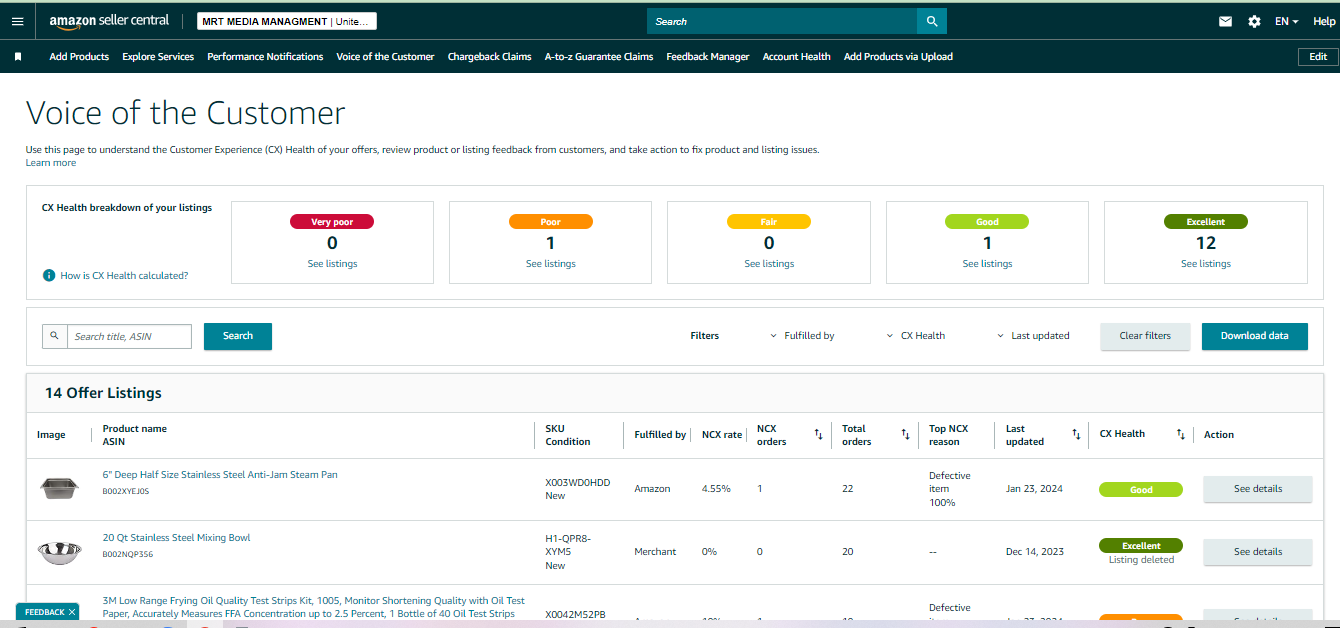Click the Amazon Seller Central logo
1340x628 pixels.
coord(109,21)
